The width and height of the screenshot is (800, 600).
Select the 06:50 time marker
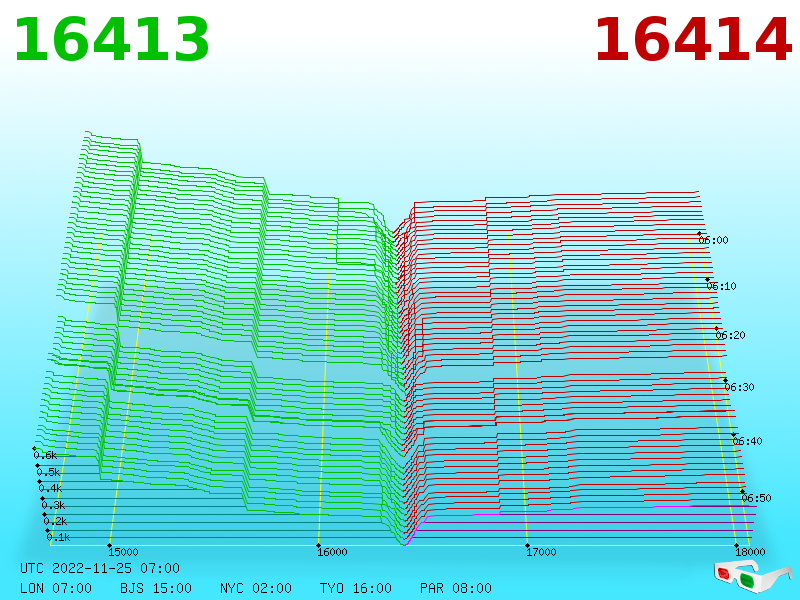[x=756, y=498]
